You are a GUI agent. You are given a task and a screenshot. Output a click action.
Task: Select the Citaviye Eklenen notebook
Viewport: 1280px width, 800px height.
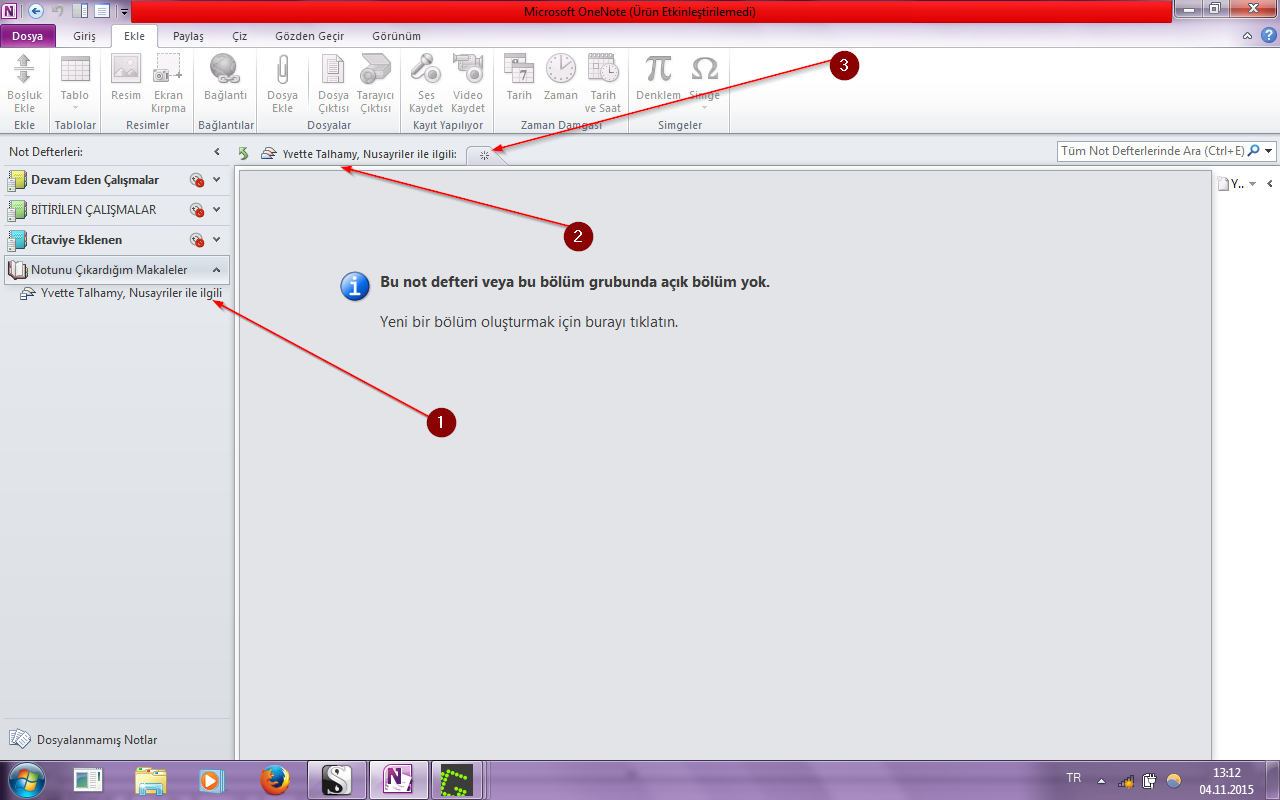coord(77,240)
